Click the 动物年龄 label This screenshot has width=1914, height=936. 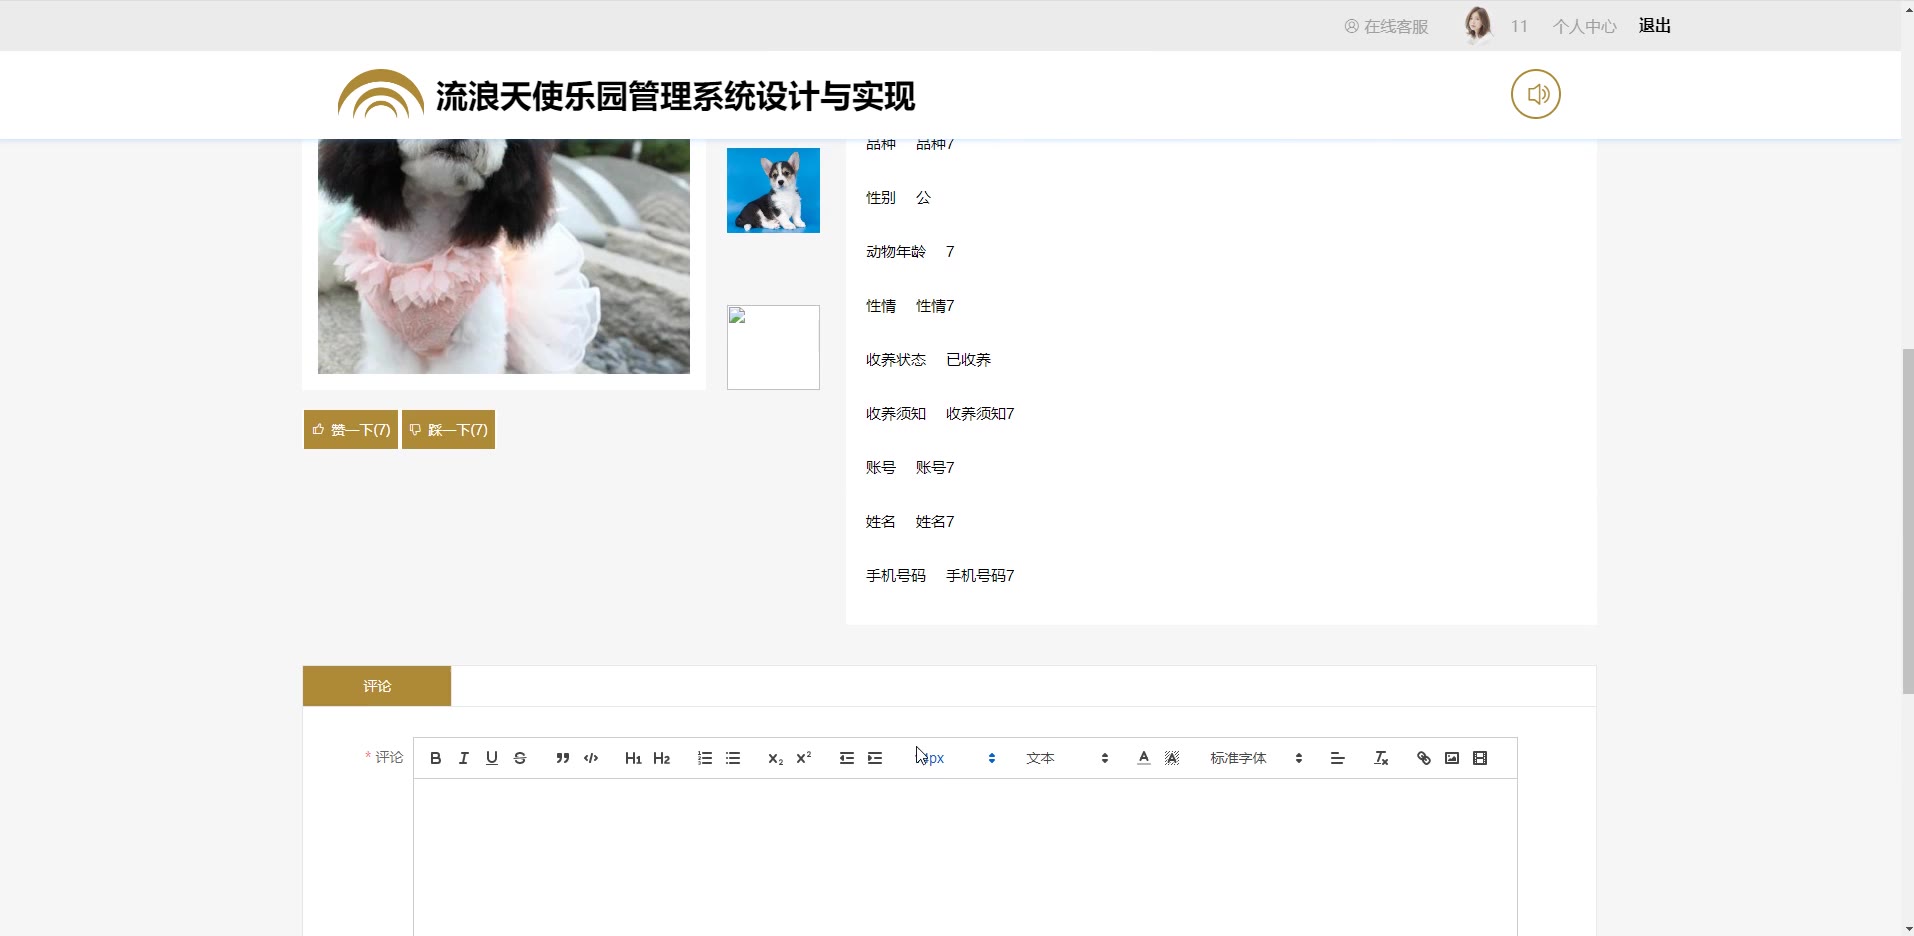pyautogui.click(x=896, y=252)
